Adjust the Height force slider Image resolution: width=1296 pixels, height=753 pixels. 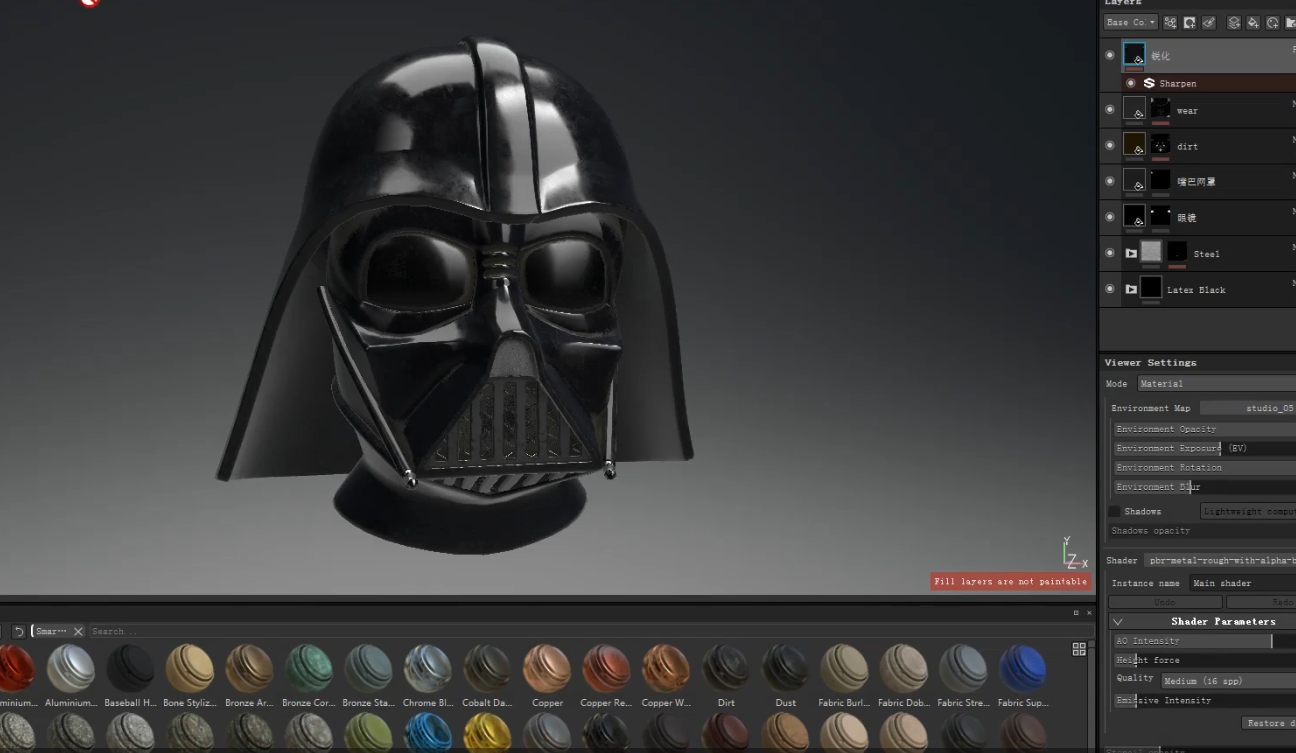pyautogui.click(x=1204, y=660)
